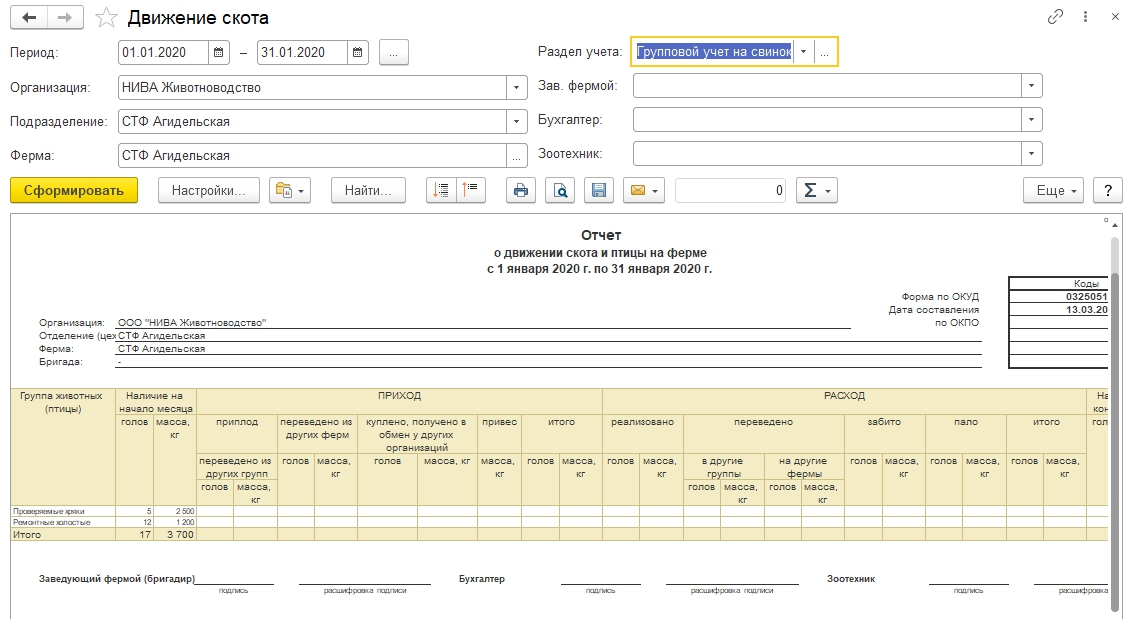Click the mass cell 1 200
1139x619 pixels.
[x=174, y=522]
